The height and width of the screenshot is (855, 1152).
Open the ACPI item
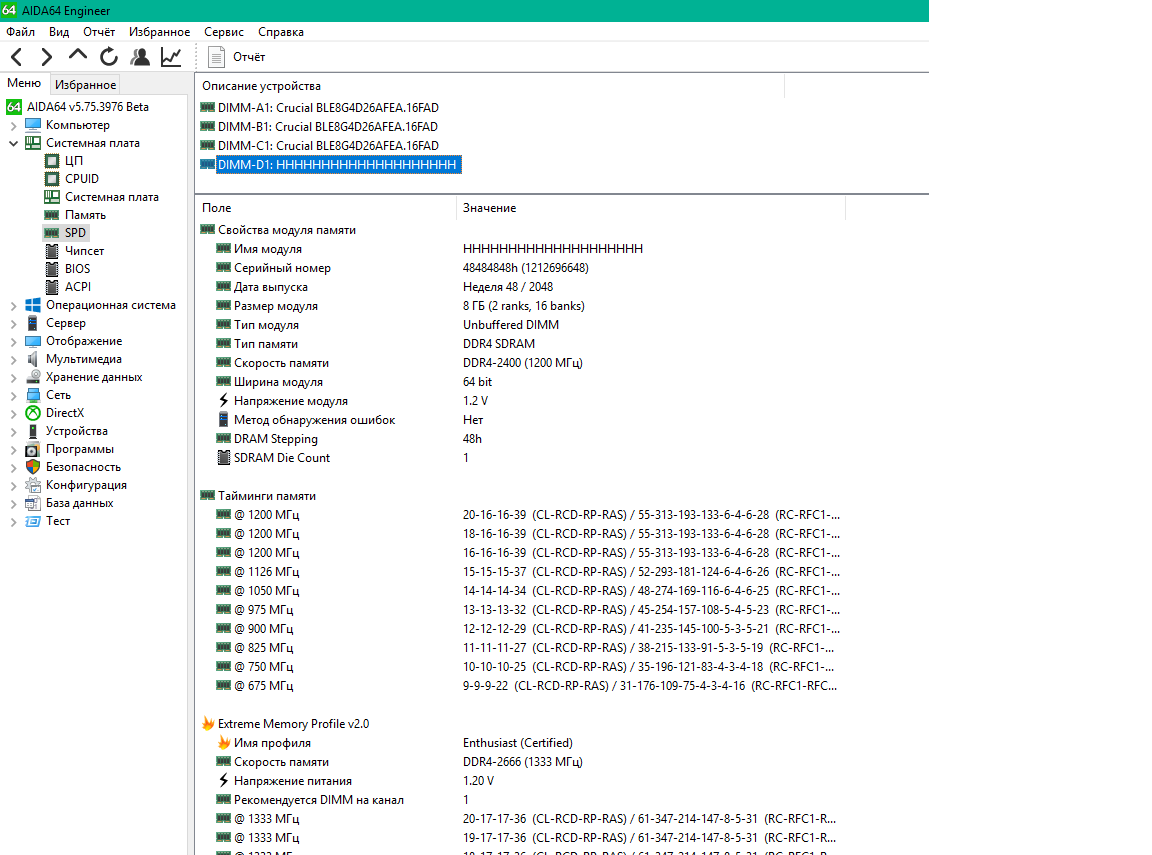coord(78,286)
